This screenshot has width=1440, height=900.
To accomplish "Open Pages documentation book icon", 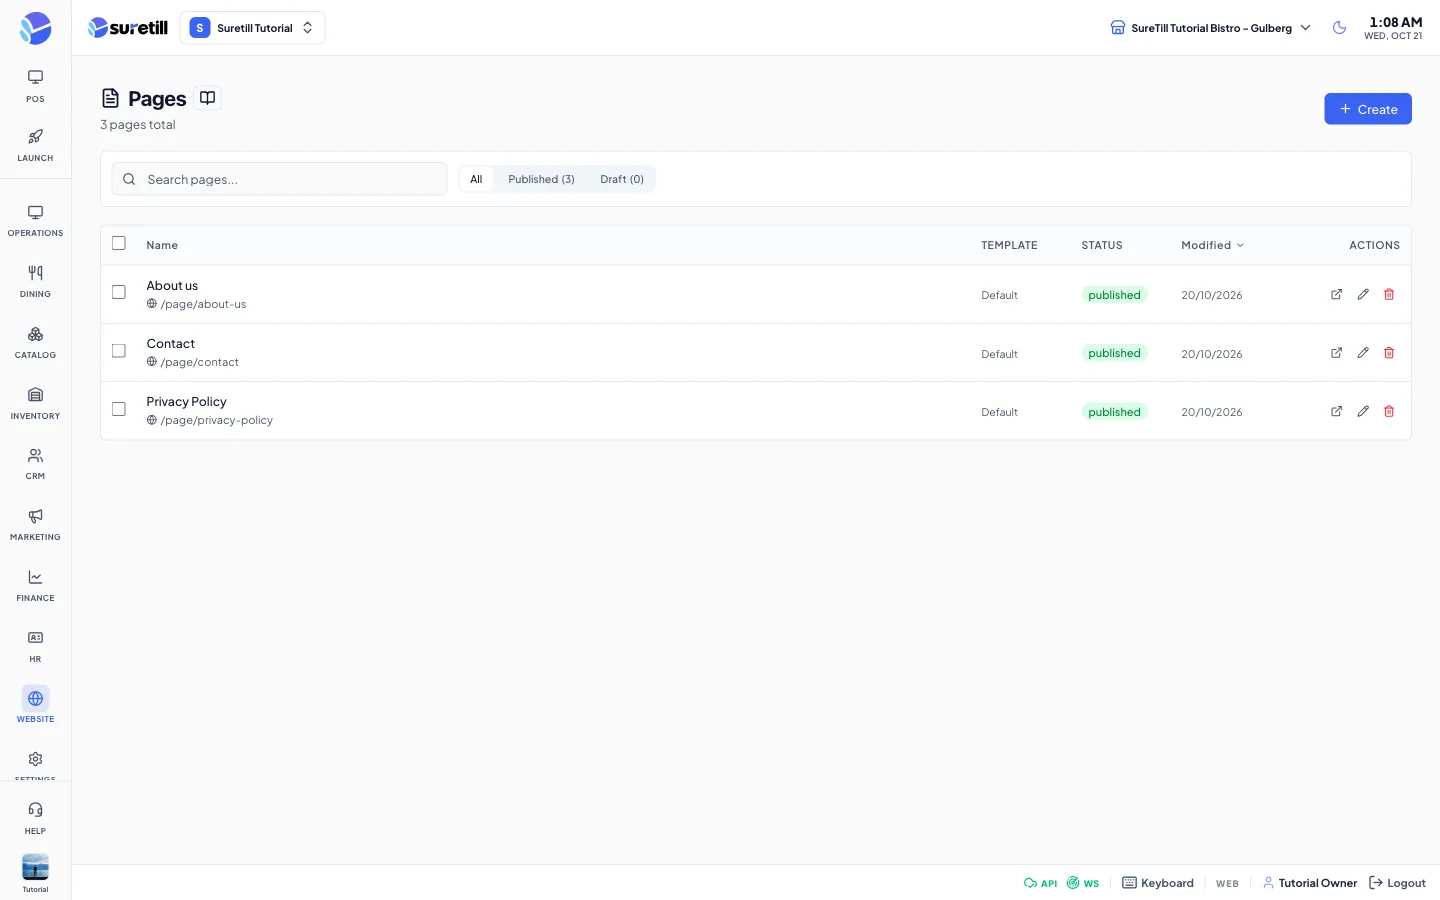I will [207, 98].
